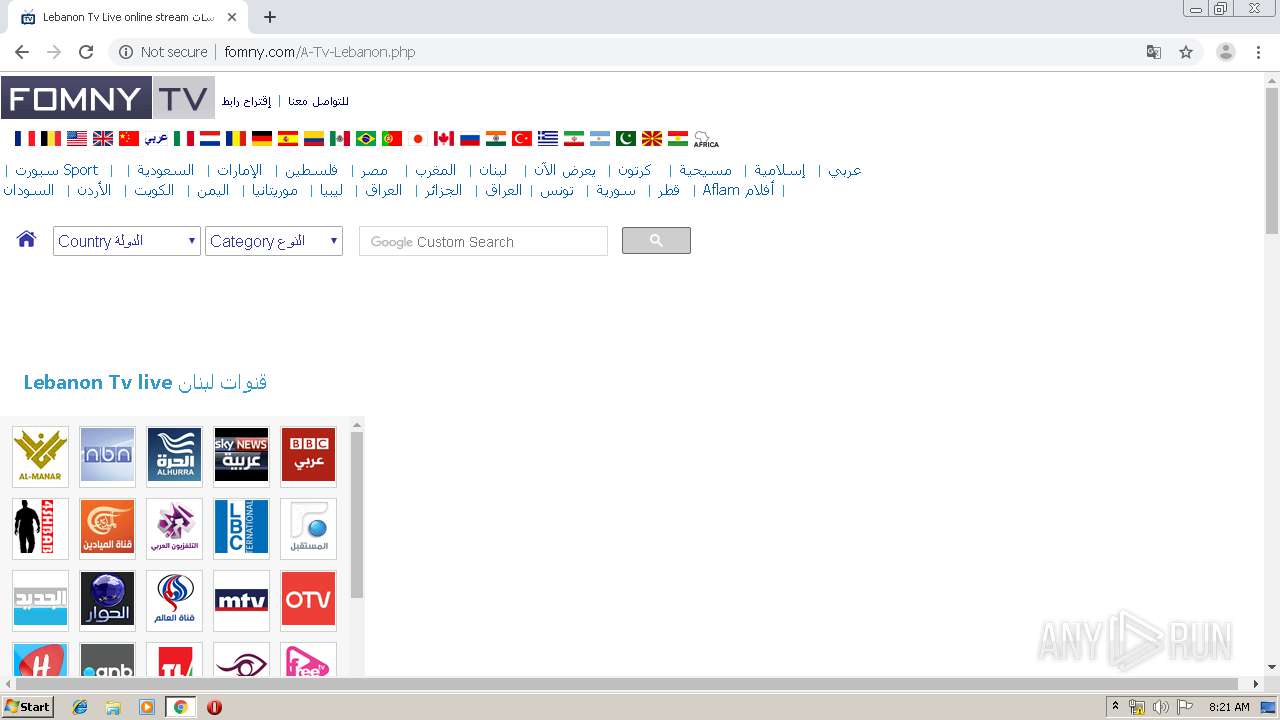Open the Sport سبورت link
This screenshot has height=720, width=1280.
click(x=57, y=170)
